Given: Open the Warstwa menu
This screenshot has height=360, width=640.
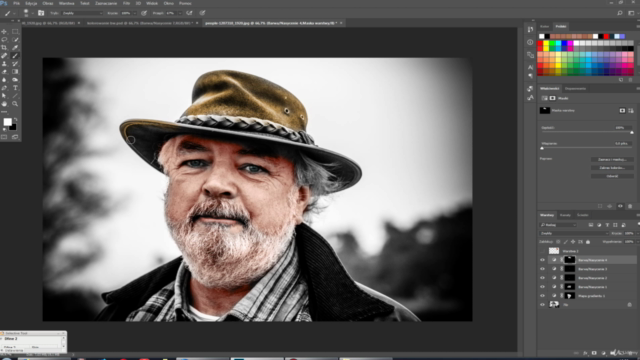Looking at the screenshot, I should pos(67,3).
